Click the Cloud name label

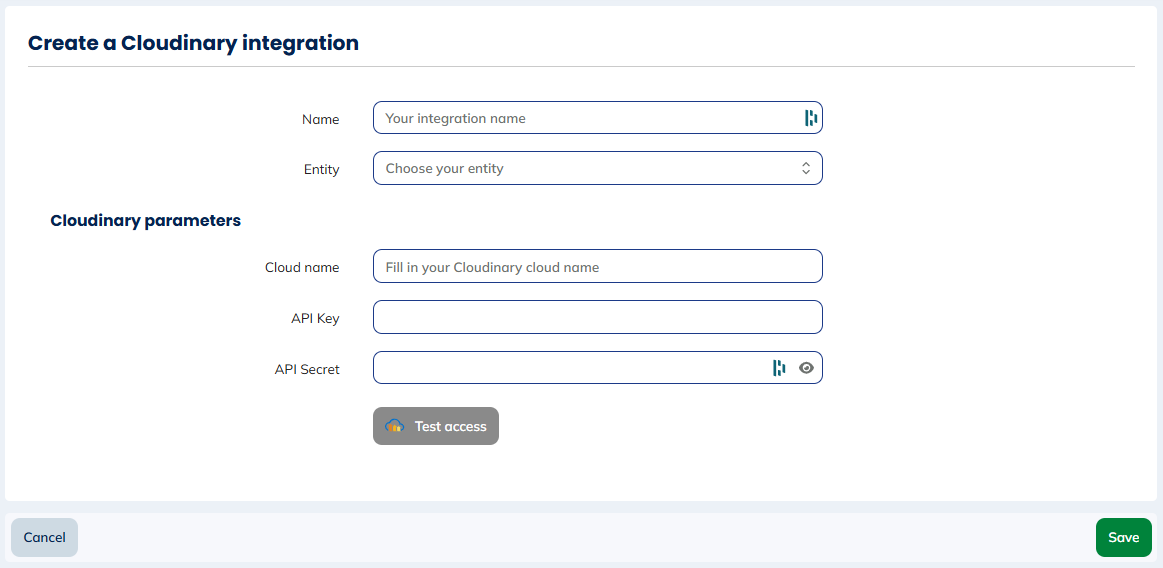(303, 268)
